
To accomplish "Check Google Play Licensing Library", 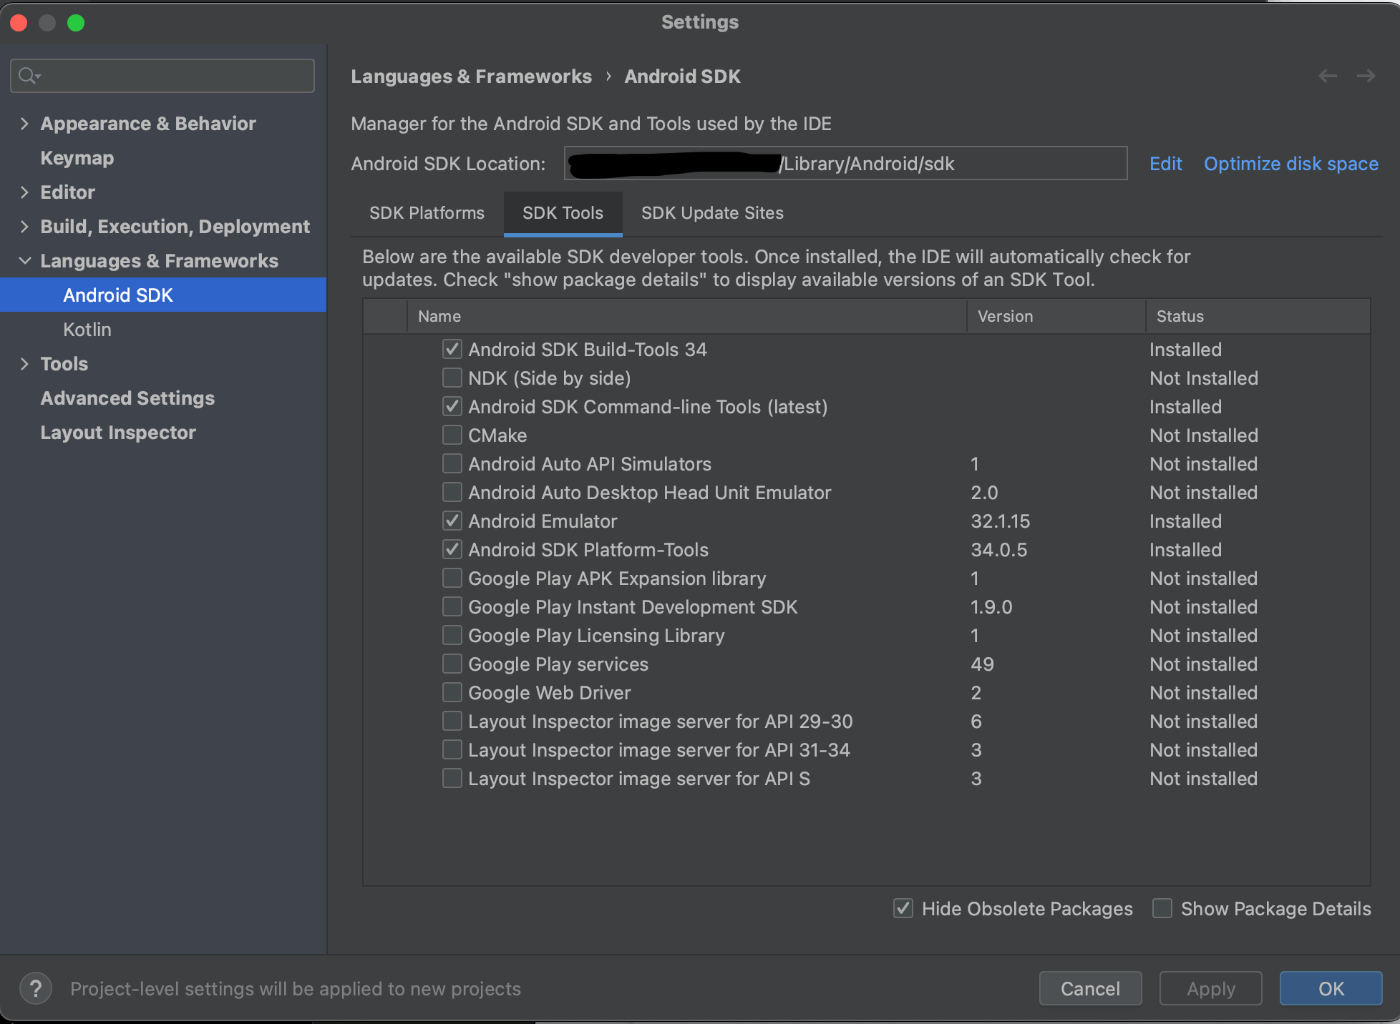I will [x=452, y=635].
